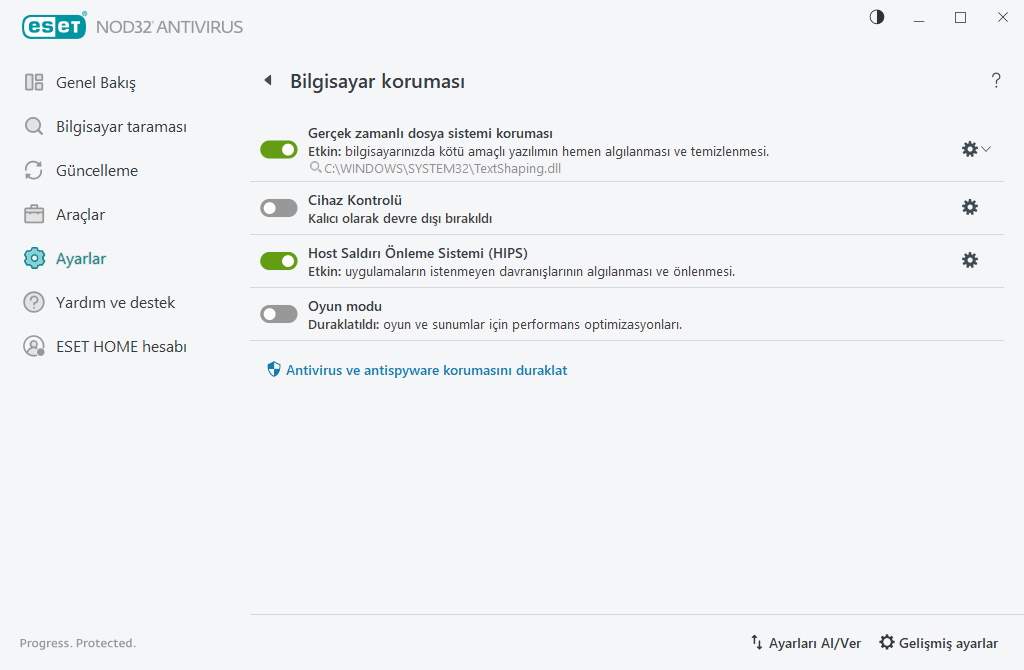Click Host Saldırı Önleme Sistemi (HIPS) title
Viewport: 1024px width, 670px height.
pyautogui.click(x=418, y=253)
